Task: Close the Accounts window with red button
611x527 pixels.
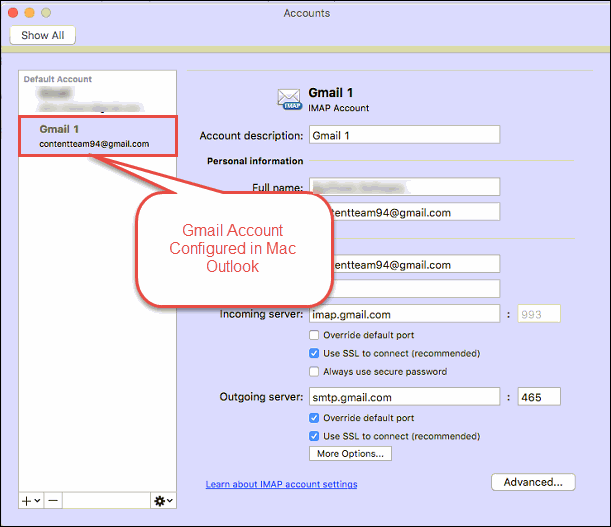Action: [13, 12]
